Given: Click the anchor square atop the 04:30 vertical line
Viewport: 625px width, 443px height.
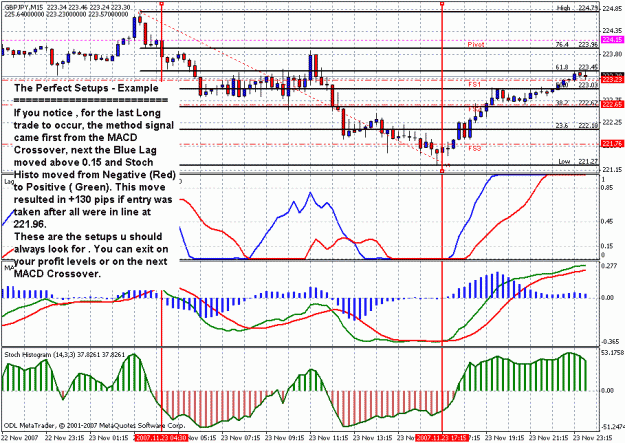Looking at the screenshot, I should (x=161, y=3).
